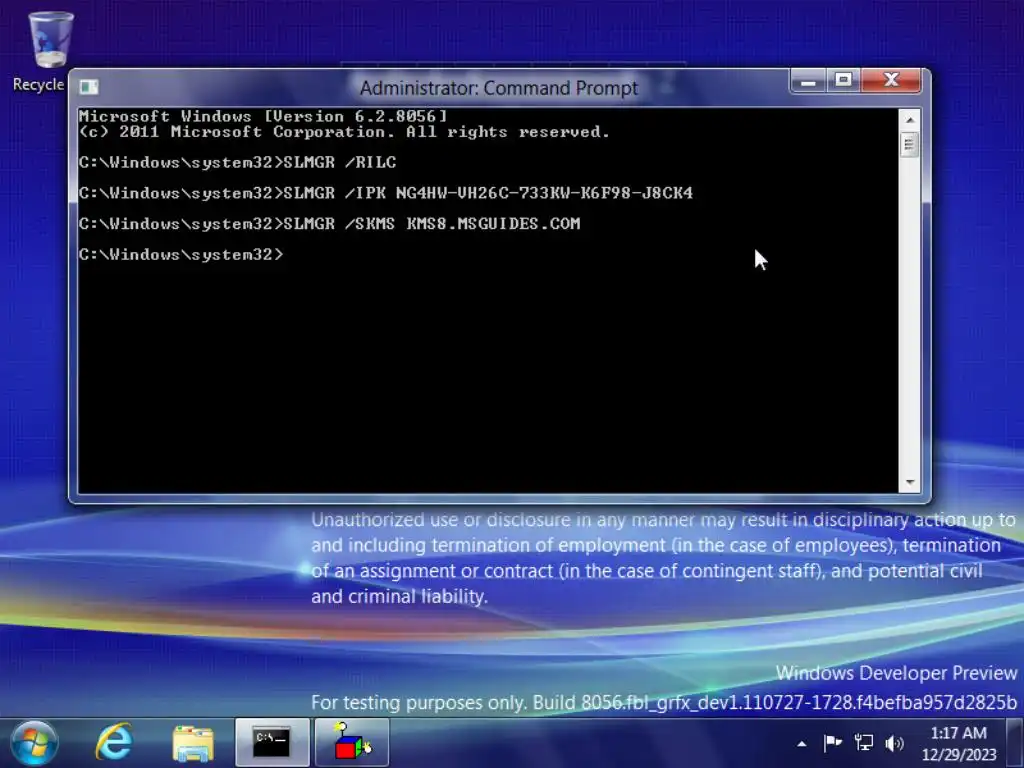Open the Start menu orb
This screenshot has height=768, width=1024.
click(34, 743)
